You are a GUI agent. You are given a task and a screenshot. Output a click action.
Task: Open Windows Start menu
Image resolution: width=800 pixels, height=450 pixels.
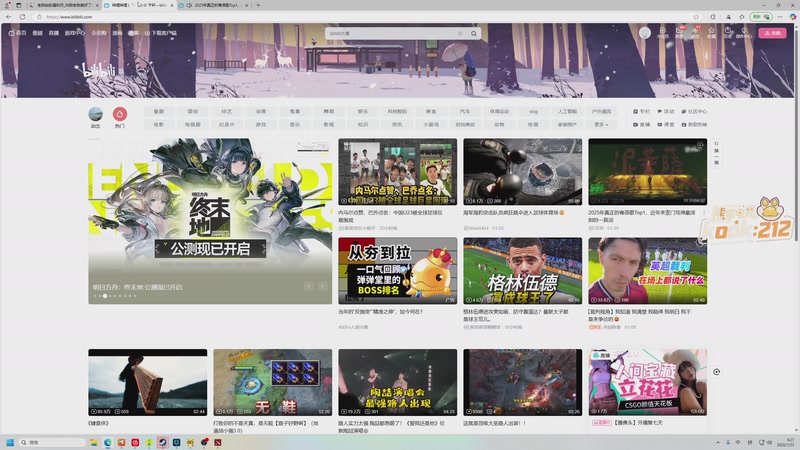point(9,442)
